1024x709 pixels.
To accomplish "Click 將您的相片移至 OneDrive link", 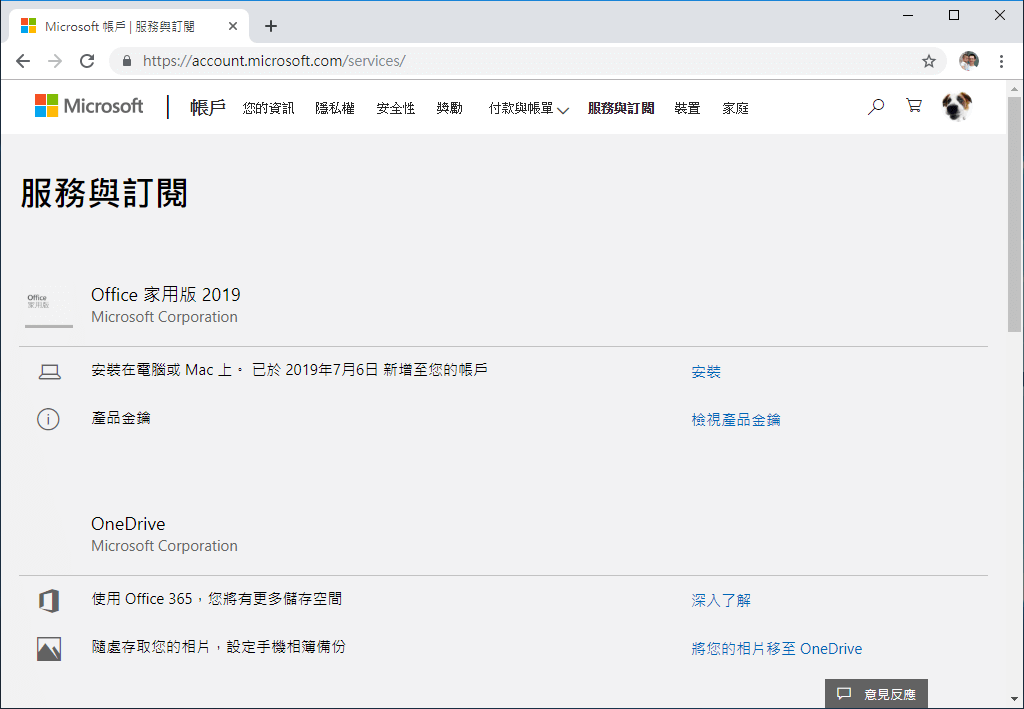I will click(776, 649).
